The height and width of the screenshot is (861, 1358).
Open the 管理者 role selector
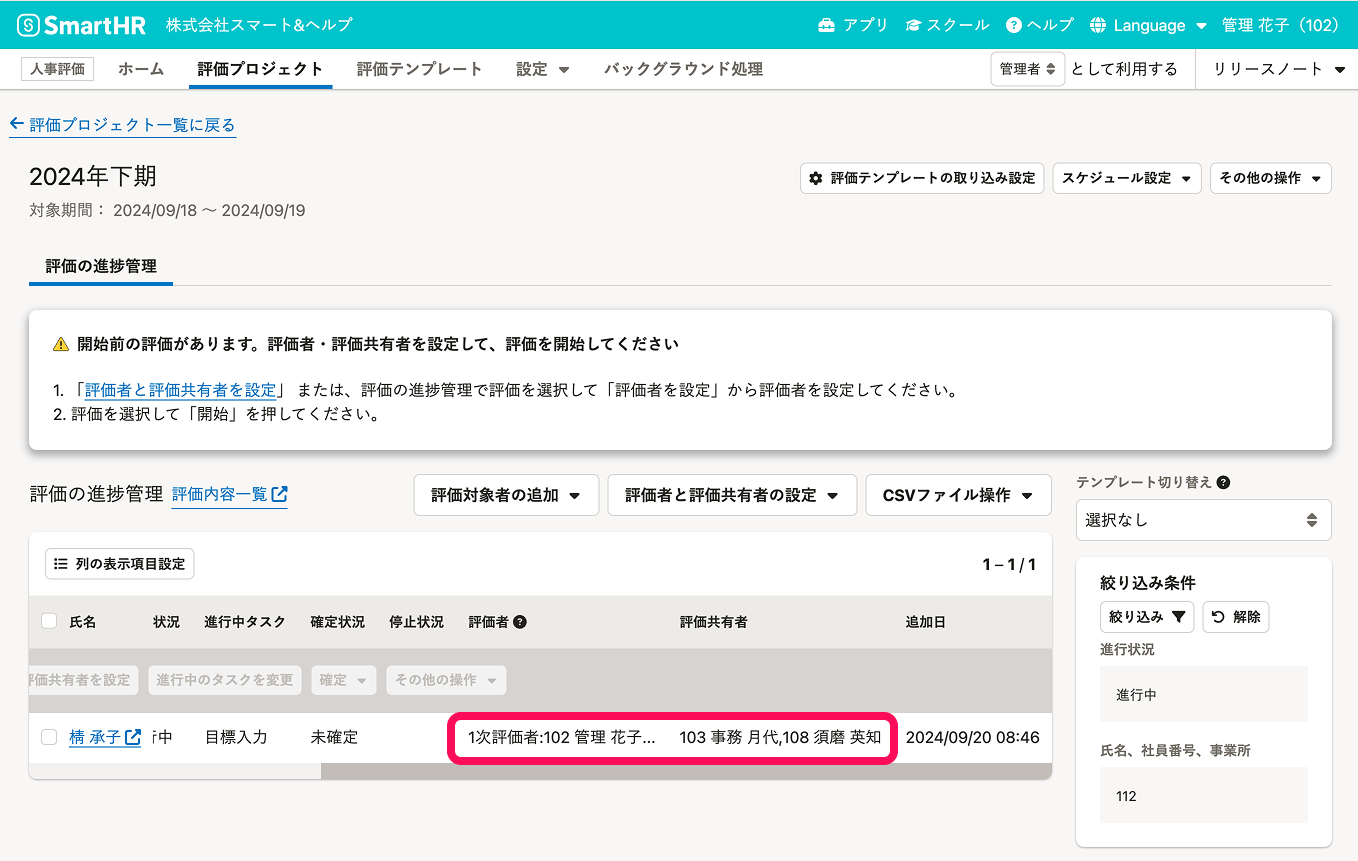(1027, 69)
